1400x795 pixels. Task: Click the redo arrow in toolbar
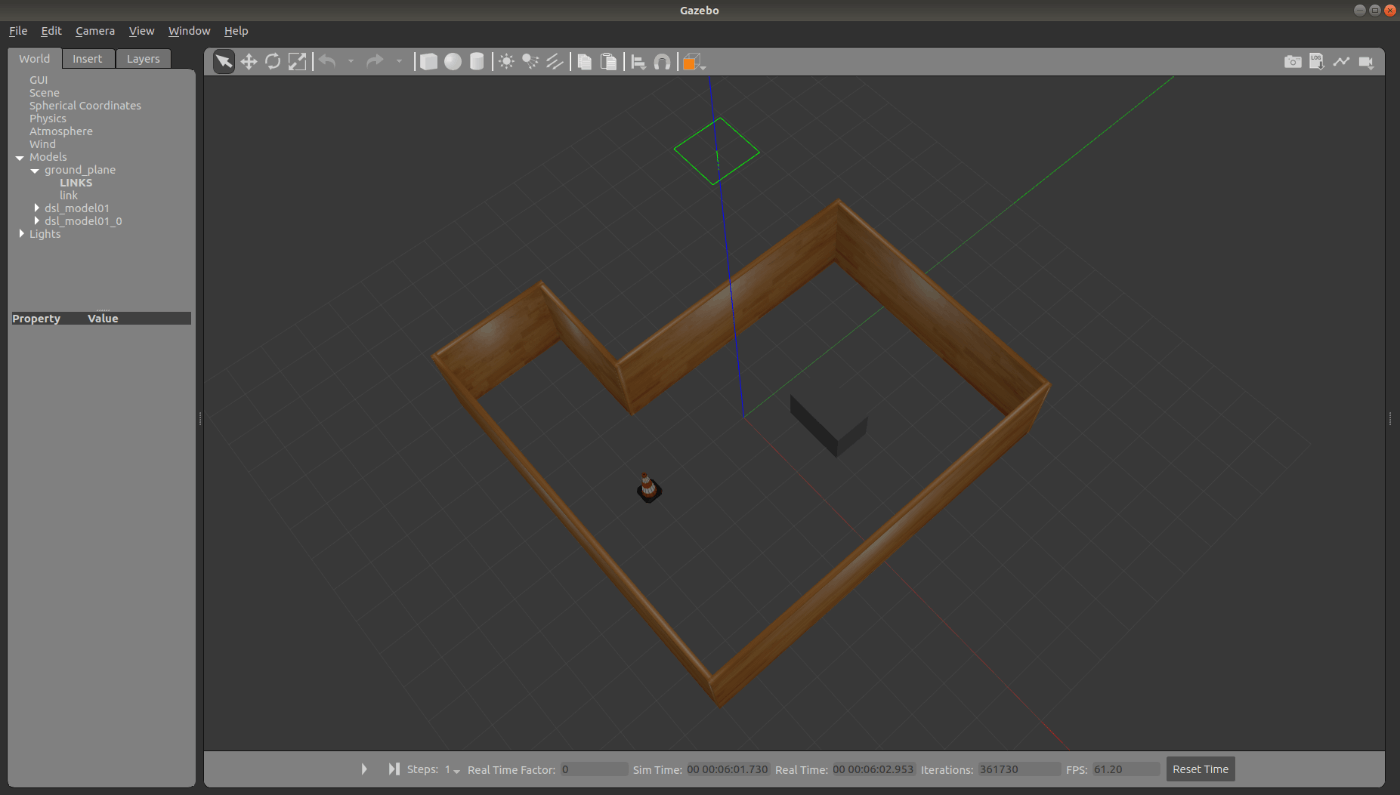click(x=375, y=62)
